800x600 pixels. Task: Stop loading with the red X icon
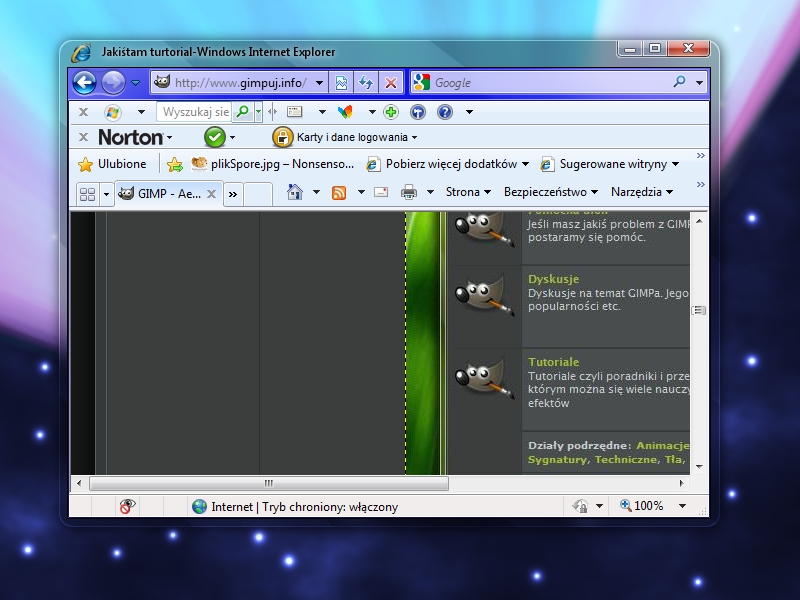[x=391, y=83]
